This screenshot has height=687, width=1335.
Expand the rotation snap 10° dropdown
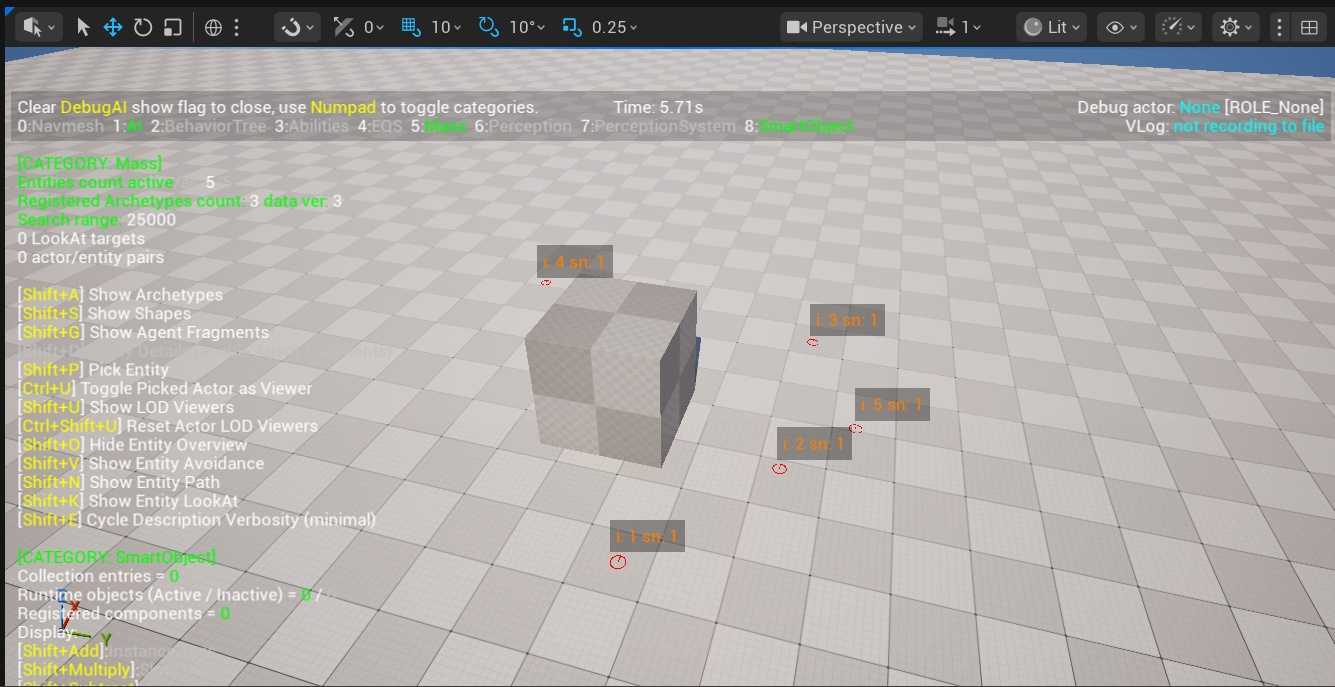(528, 27)
